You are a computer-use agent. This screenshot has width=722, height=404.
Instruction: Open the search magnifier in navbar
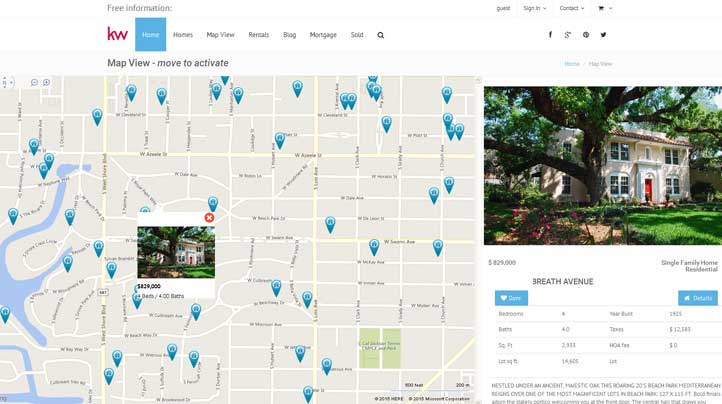pos(380,35)
